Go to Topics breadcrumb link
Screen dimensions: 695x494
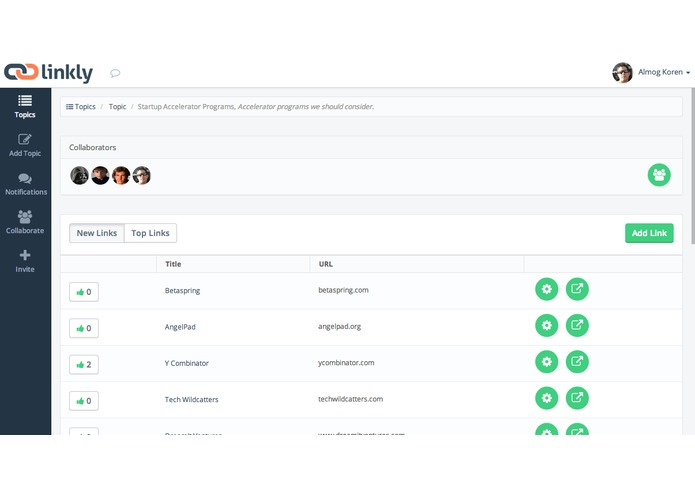(81, 107)
